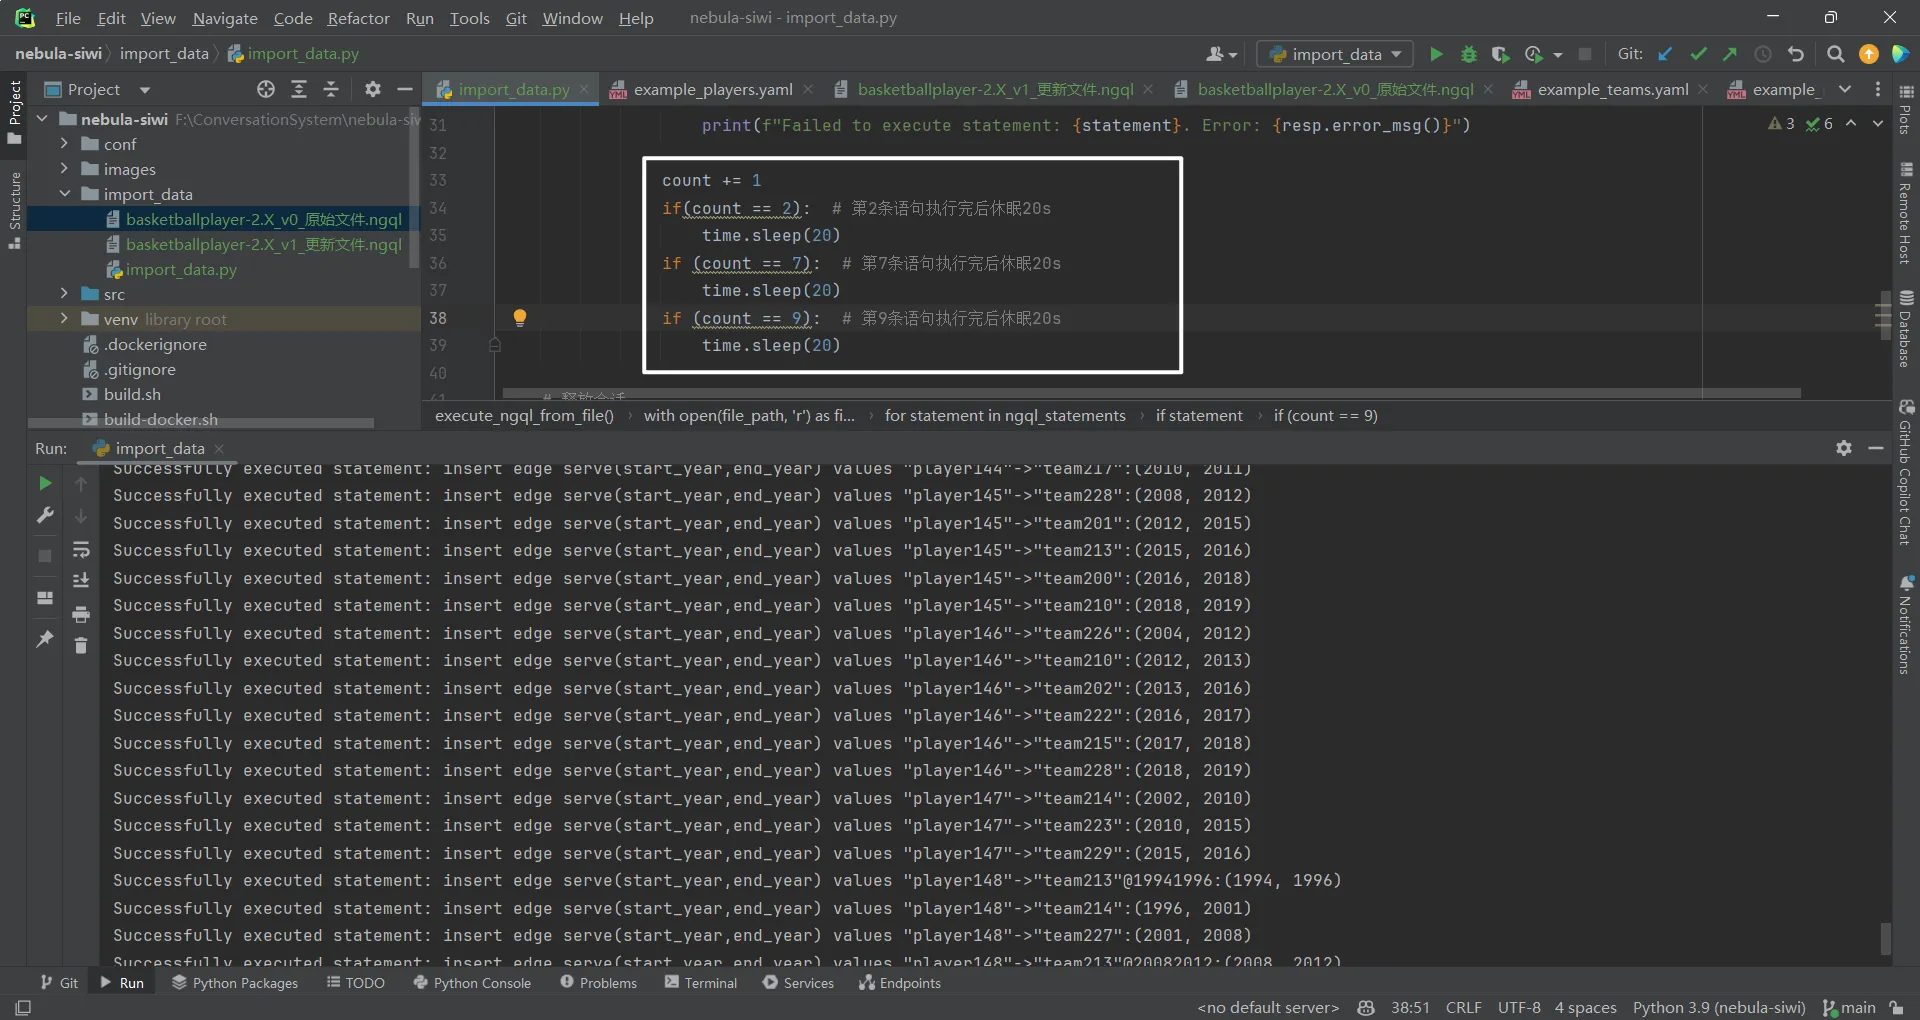Hide the Run tool window
This screenshot has width=1920, height=1020.
(x=1876, y=448)
